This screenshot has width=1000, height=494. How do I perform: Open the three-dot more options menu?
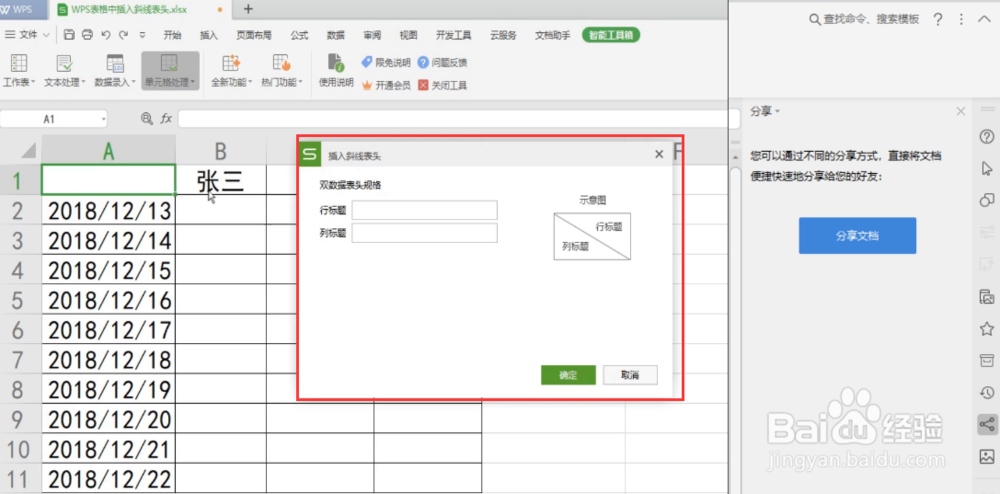[961, 19]
